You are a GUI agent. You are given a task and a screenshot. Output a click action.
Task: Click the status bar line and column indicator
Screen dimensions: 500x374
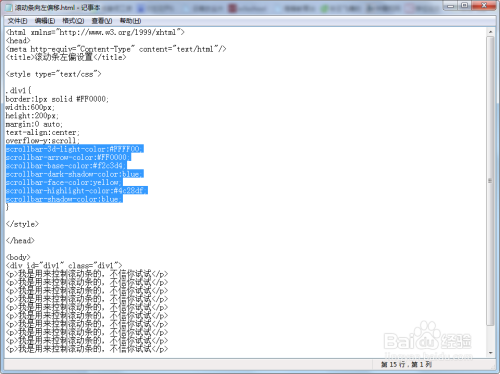pyautogui.click(x=406, y=364)
